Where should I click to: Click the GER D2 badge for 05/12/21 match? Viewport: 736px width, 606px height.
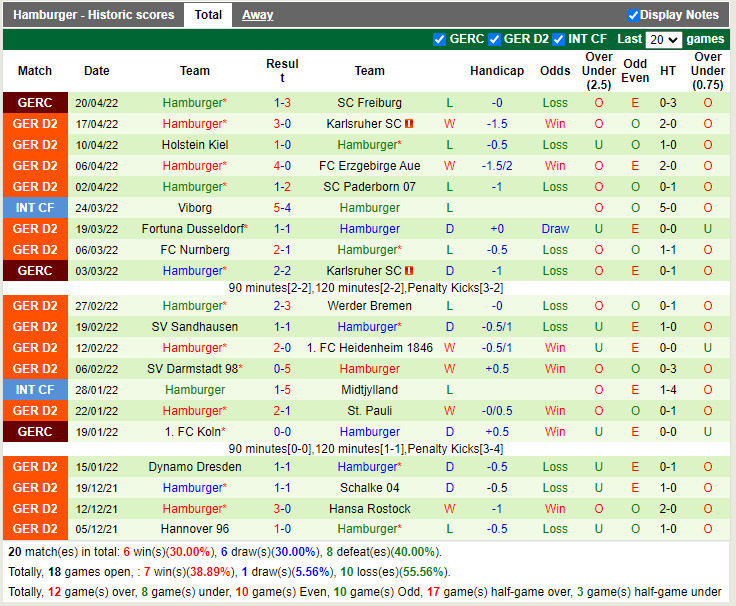click(35, 529)
